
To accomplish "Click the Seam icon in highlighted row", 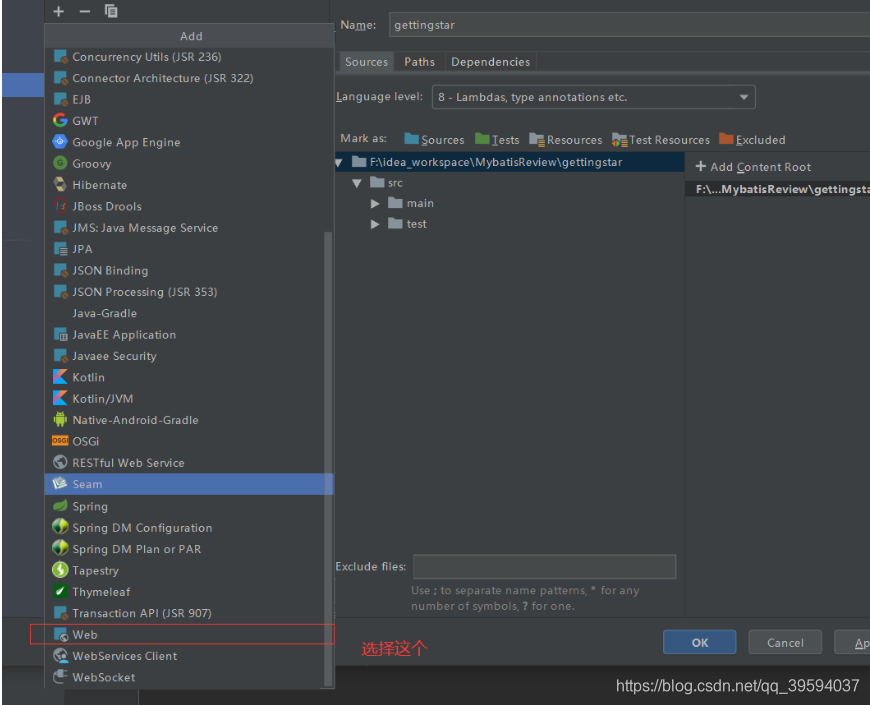I will [x=60, y=484].
